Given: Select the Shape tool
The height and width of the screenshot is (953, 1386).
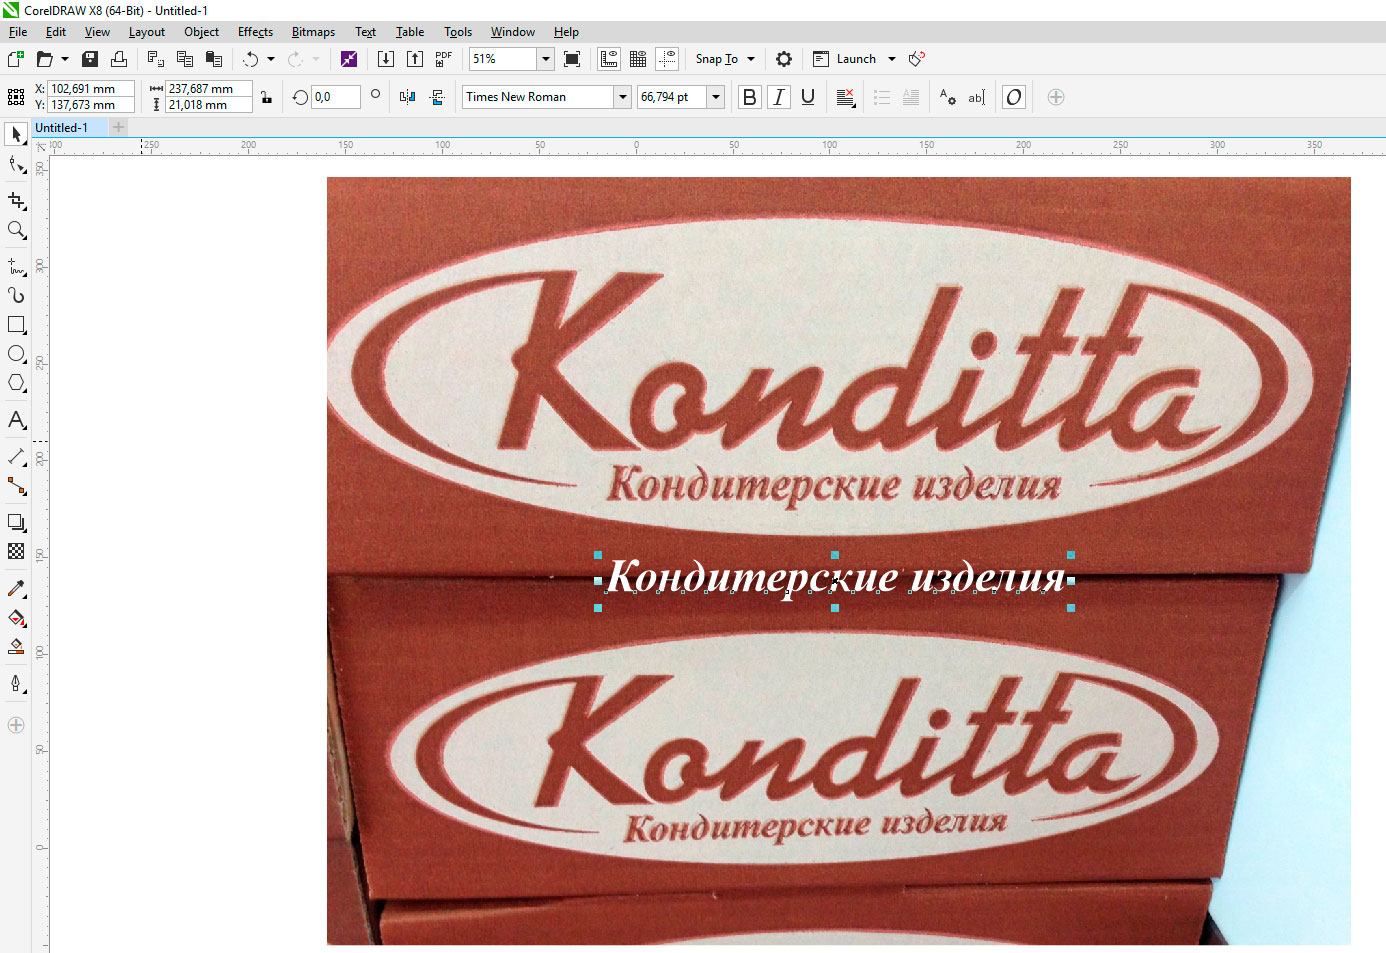Looking at the screenshot, I should 17,164.
